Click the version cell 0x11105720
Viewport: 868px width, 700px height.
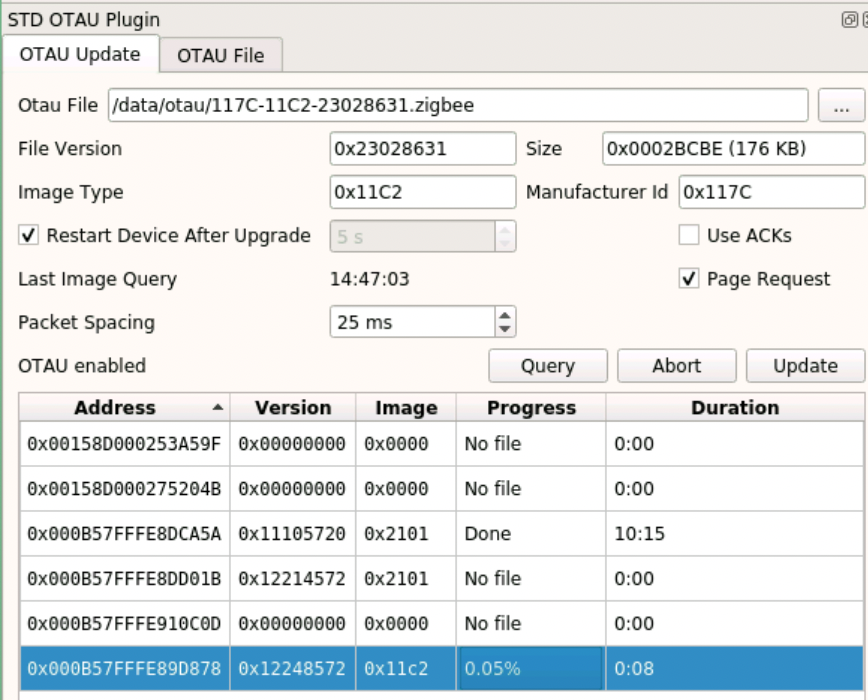pyautogui.click(x=292, y=533)
